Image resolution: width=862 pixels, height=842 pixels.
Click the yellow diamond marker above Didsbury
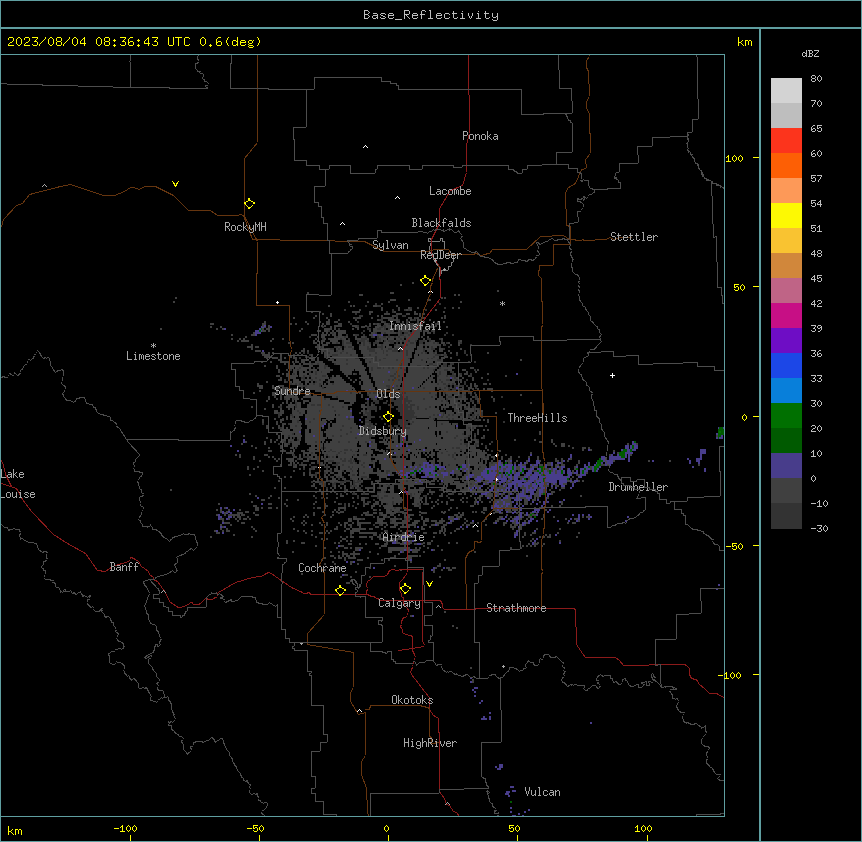[x=388, y=417]
